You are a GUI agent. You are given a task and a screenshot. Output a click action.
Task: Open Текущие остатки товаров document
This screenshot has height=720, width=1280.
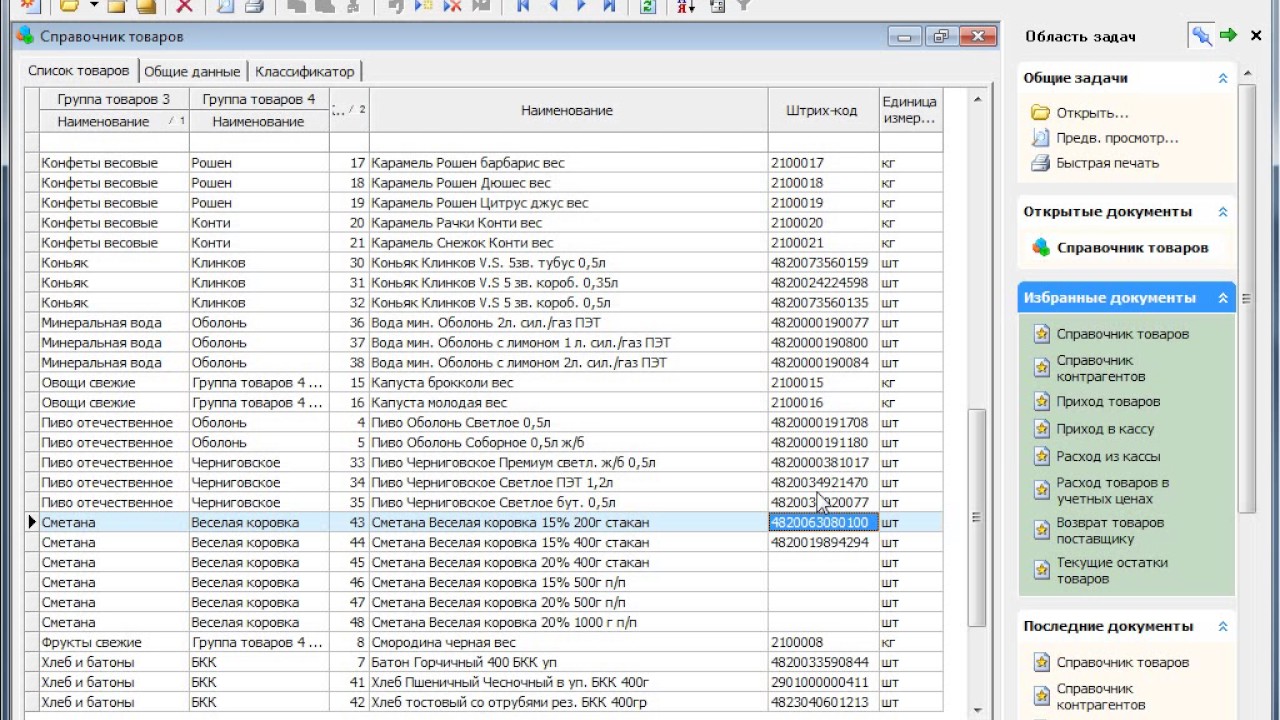[1112, 570]
